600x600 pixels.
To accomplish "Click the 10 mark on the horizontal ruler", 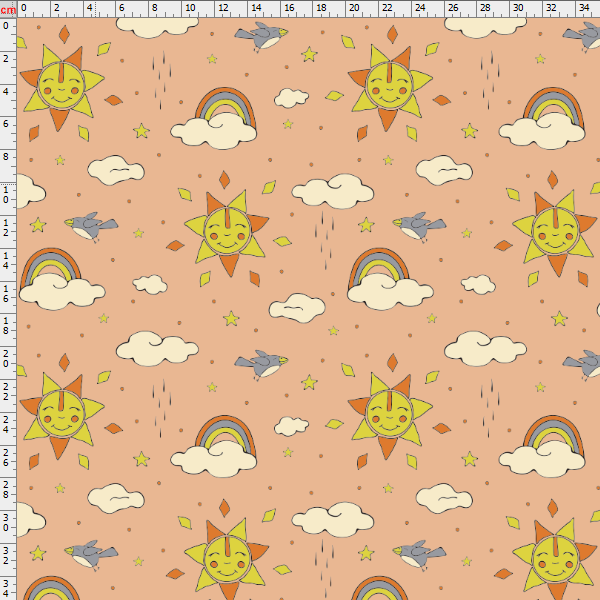I will coord(190,8).
